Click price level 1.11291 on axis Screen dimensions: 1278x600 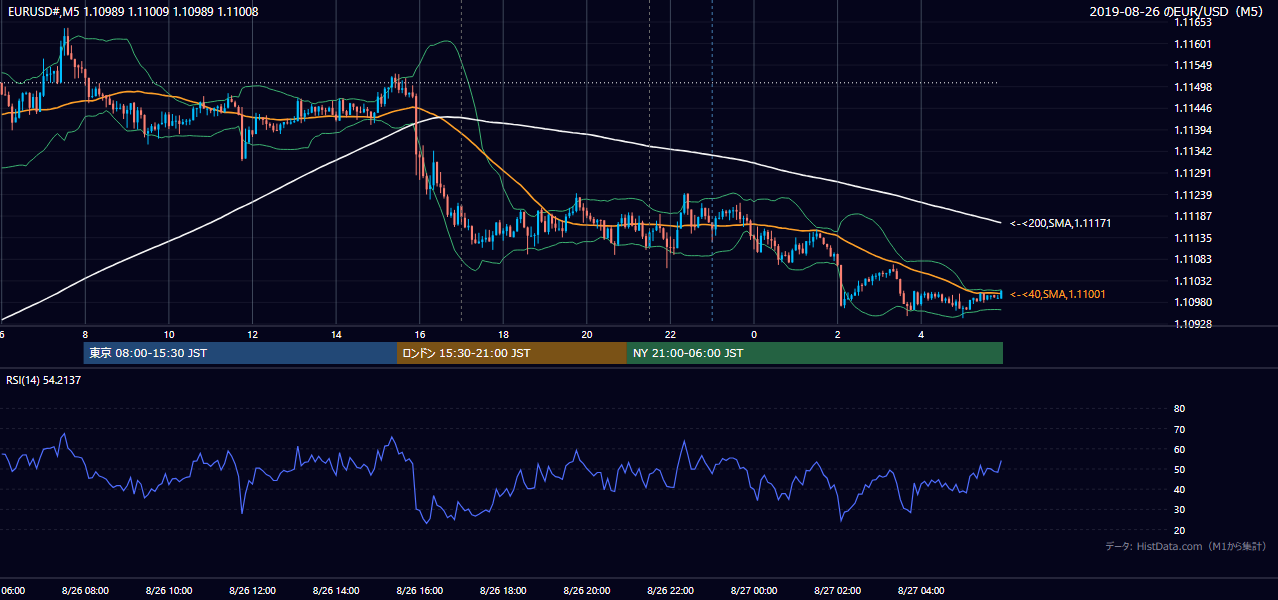[x=1193, y=173]
